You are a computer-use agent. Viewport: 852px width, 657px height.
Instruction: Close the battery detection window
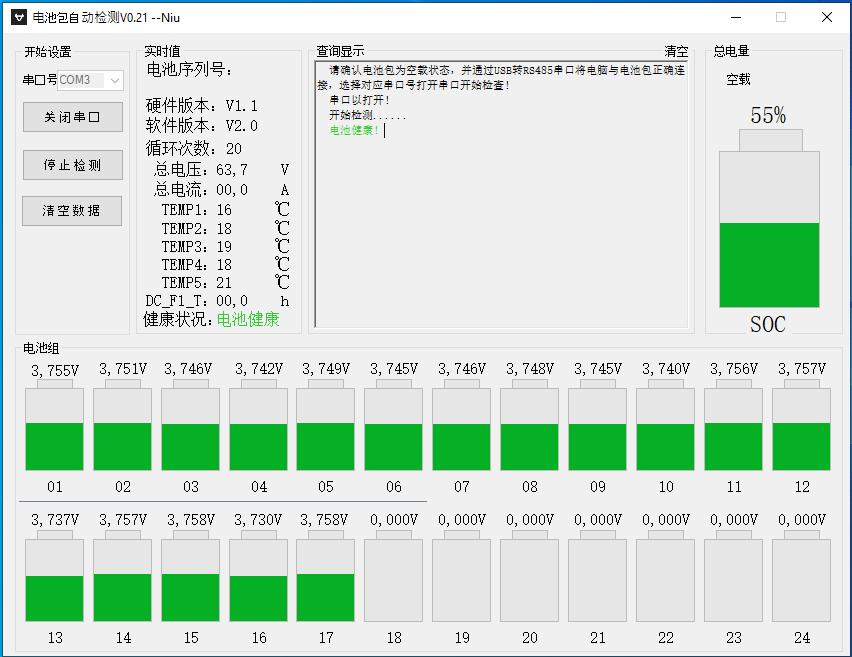point(826,17)
